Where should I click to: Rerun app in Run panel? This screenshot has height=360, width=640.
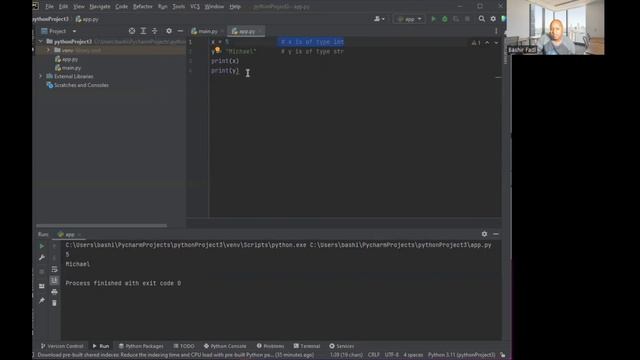pos(42,247)
